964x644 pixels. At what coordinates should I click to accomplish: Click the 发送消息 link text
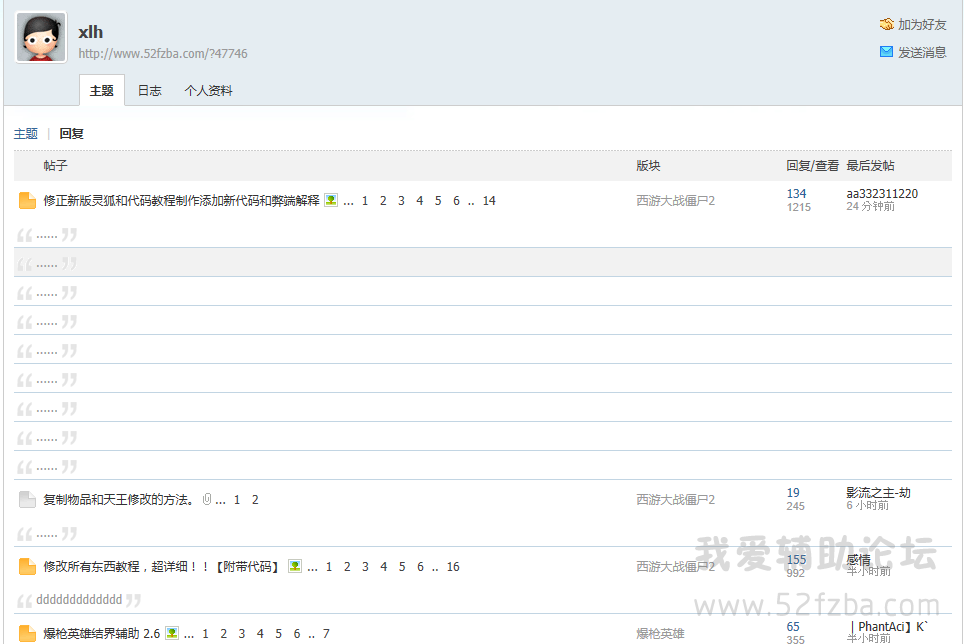[x=922, y=52]
